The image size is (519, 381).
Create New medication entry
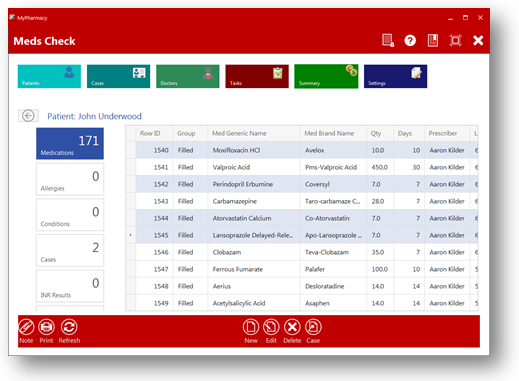pyautogui.click(x=251, y=331)
